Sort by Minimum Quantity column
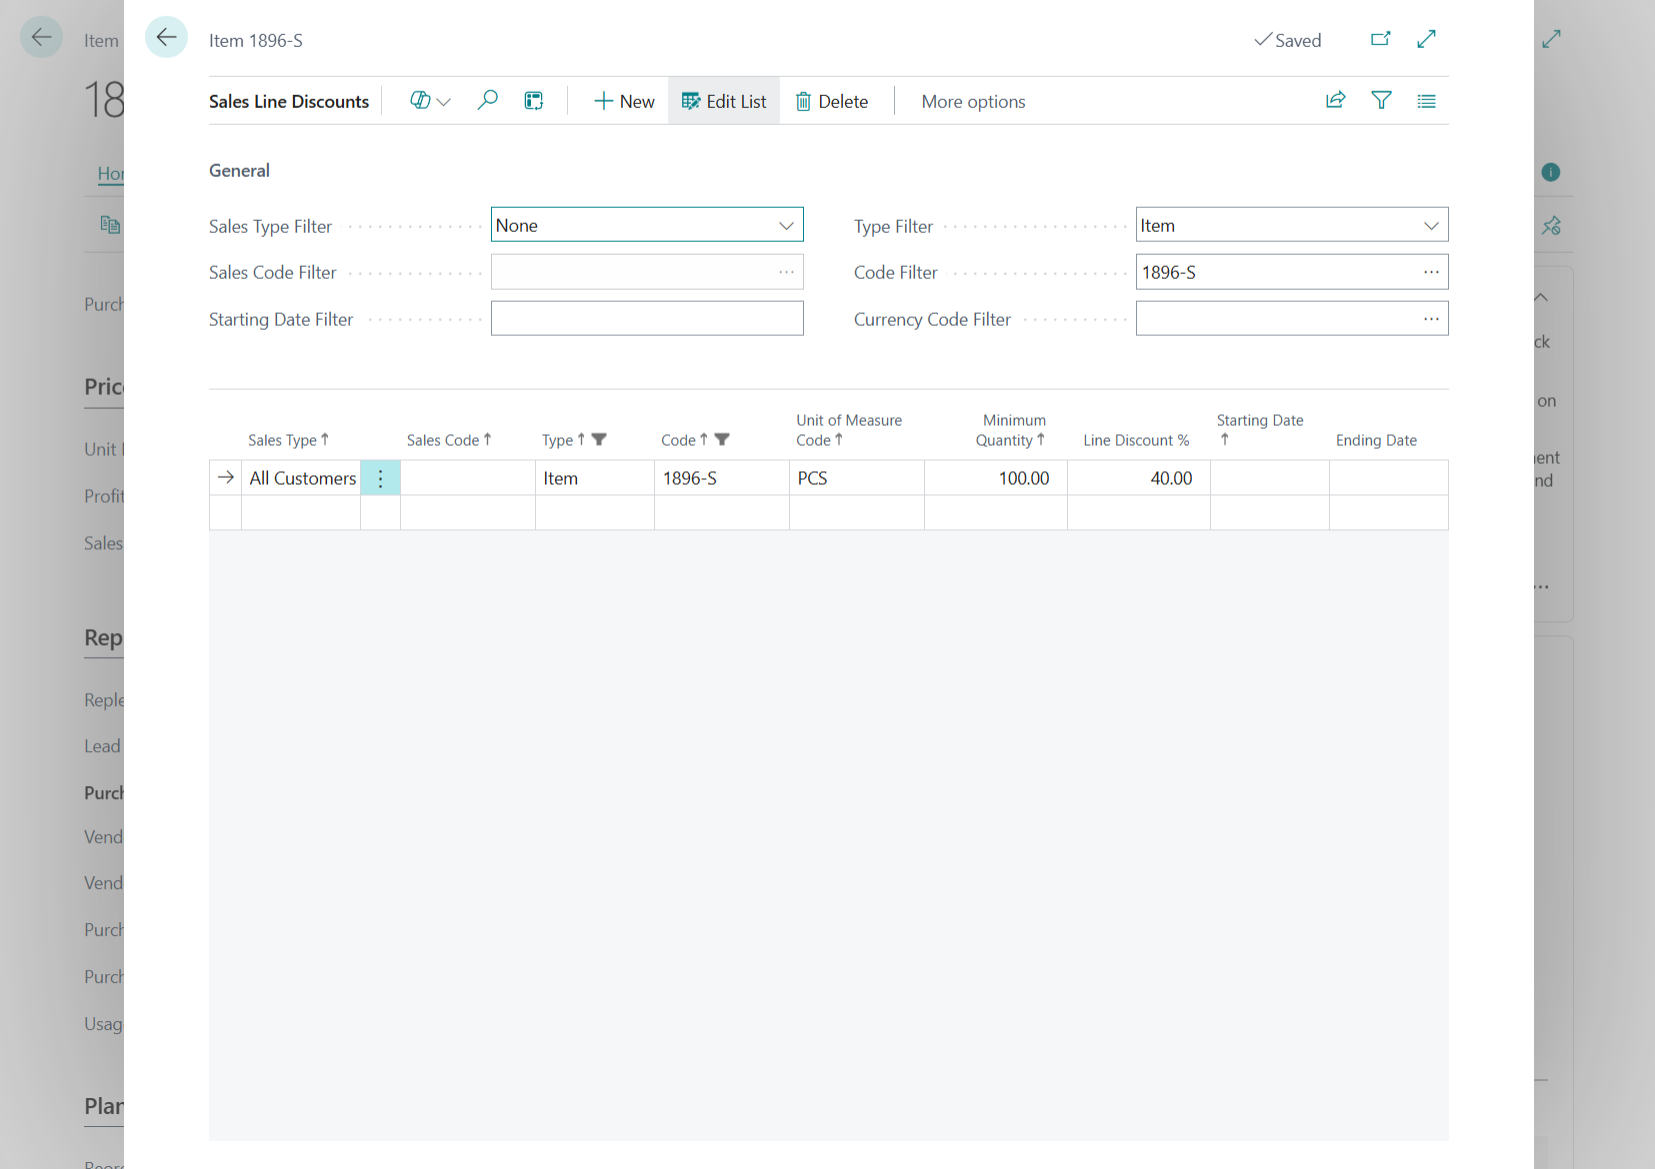Screen dimensions: 1655x1169 tap(1011, 430)
